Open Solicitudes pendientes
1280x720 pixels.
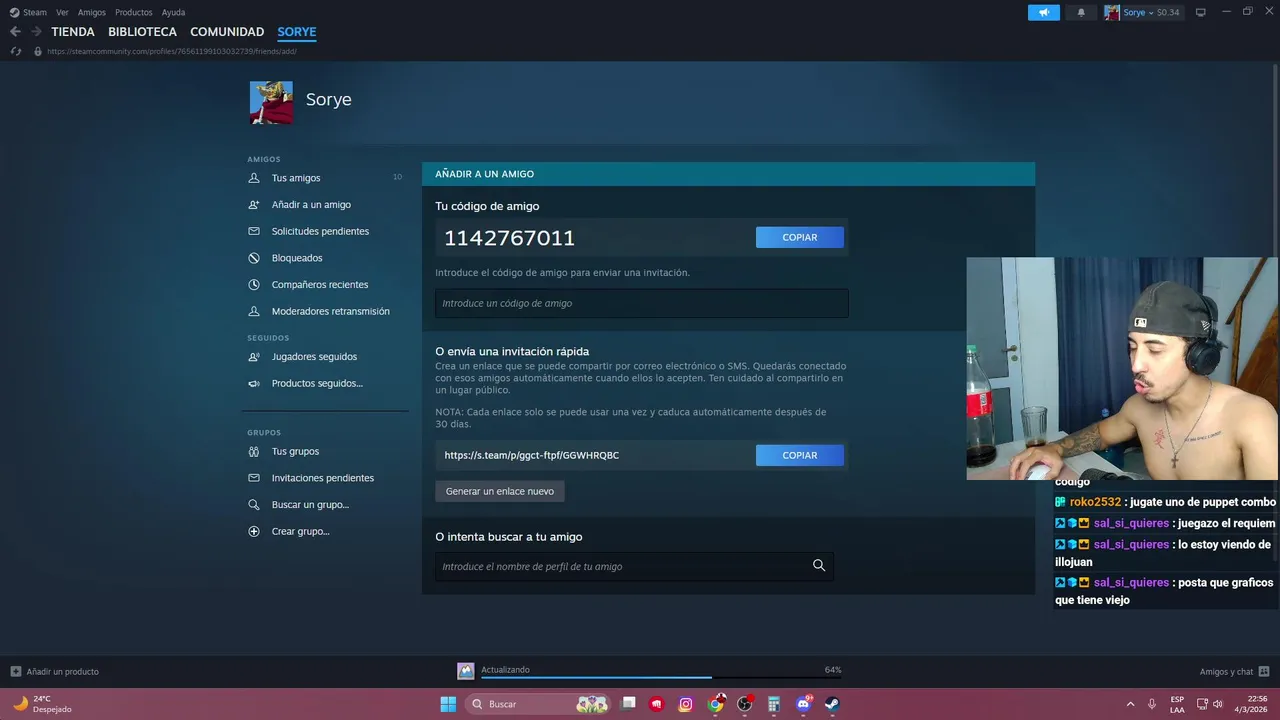point(320,231)
